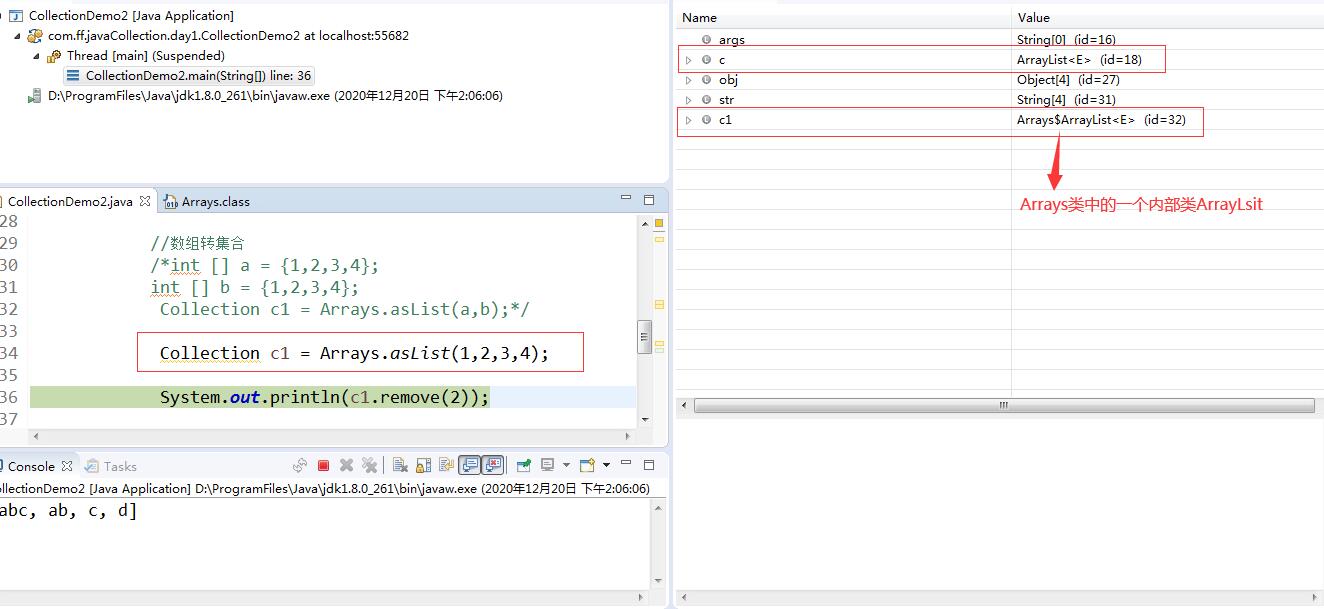The width and height of the screenshot is (1324, 609).
Task: Click code line Collection c1 = Arrays.asList(1,2,3,4)
Action: pyautogui.click(x=355, y=353)
